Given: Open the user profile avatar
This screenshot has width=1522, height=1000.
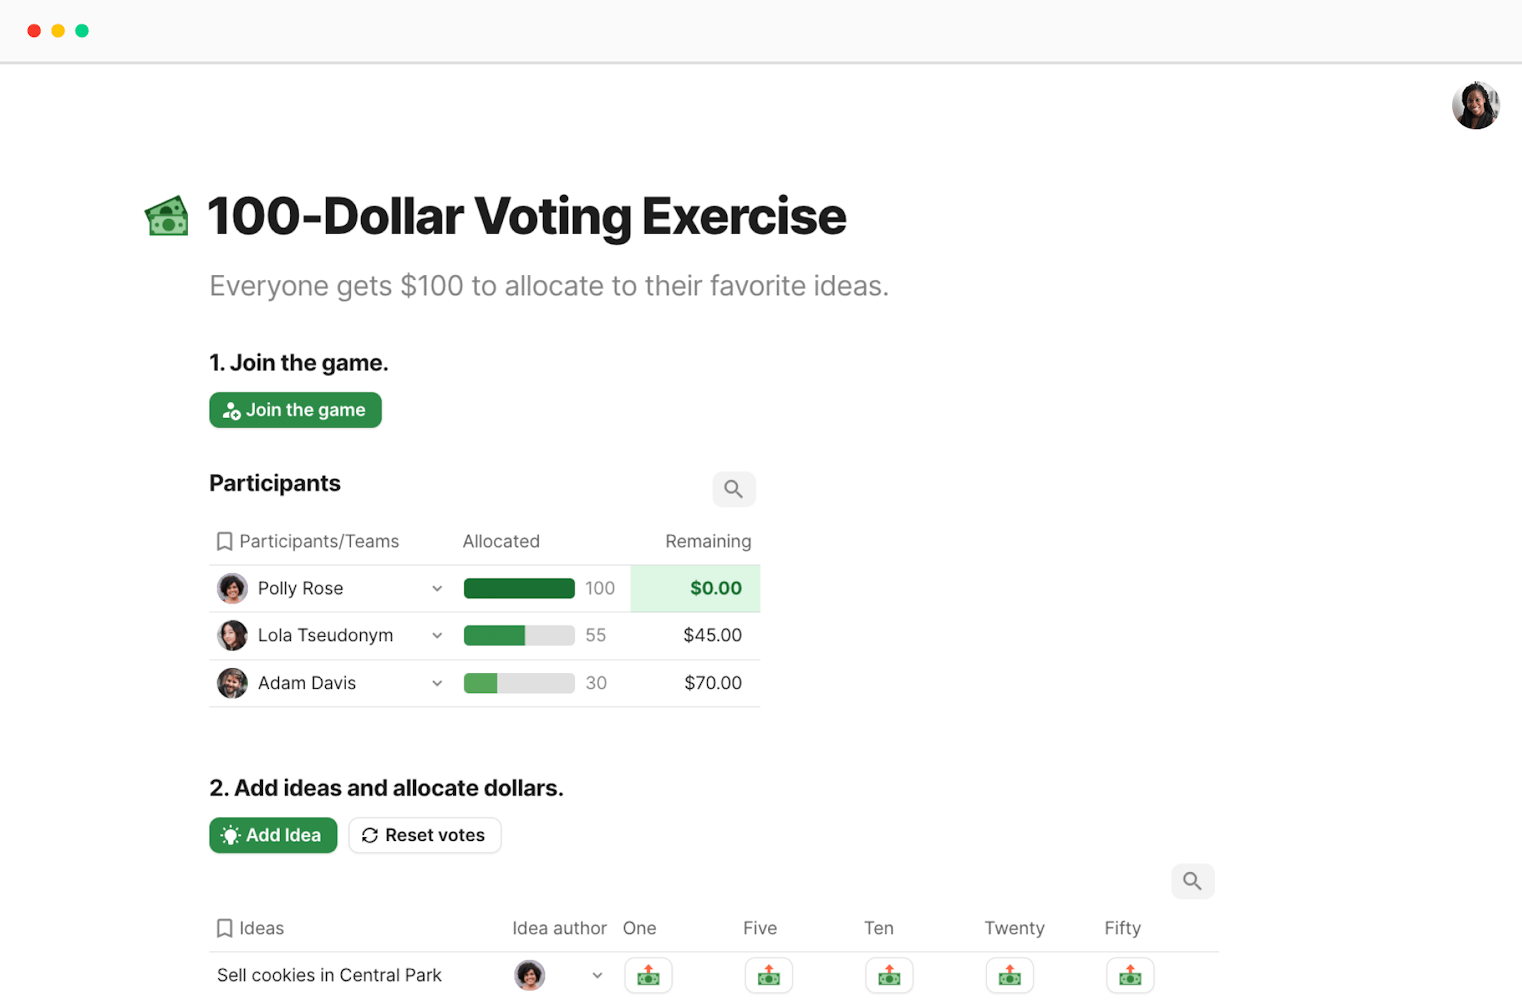Looking at the screenshot, I should click(1475, 105).
